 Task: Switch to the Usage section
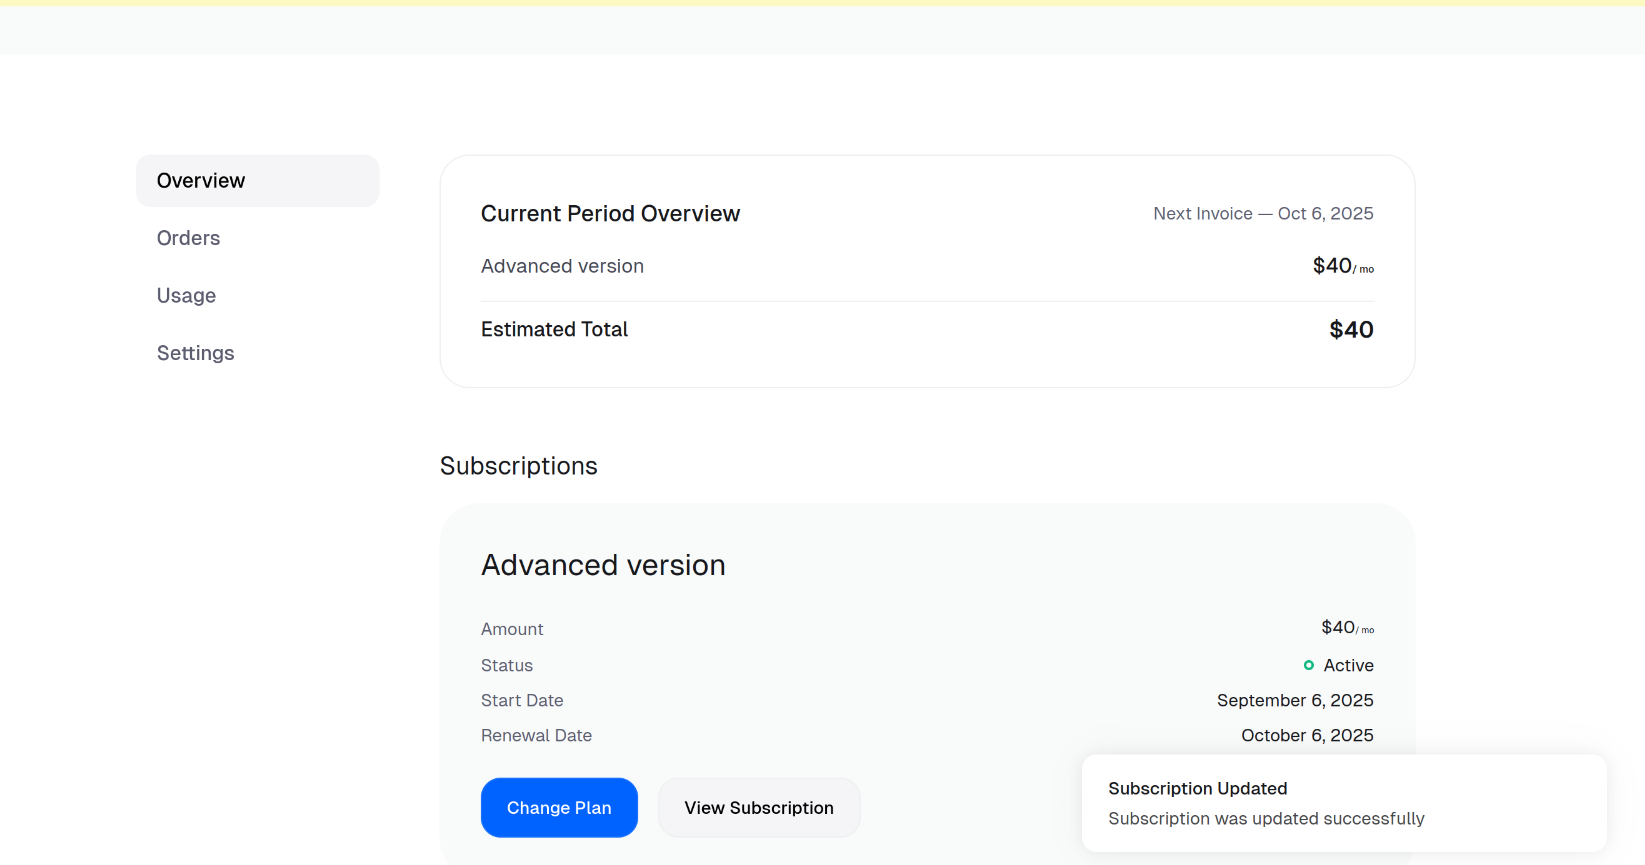pyautogui.click(x=186, y=296)
